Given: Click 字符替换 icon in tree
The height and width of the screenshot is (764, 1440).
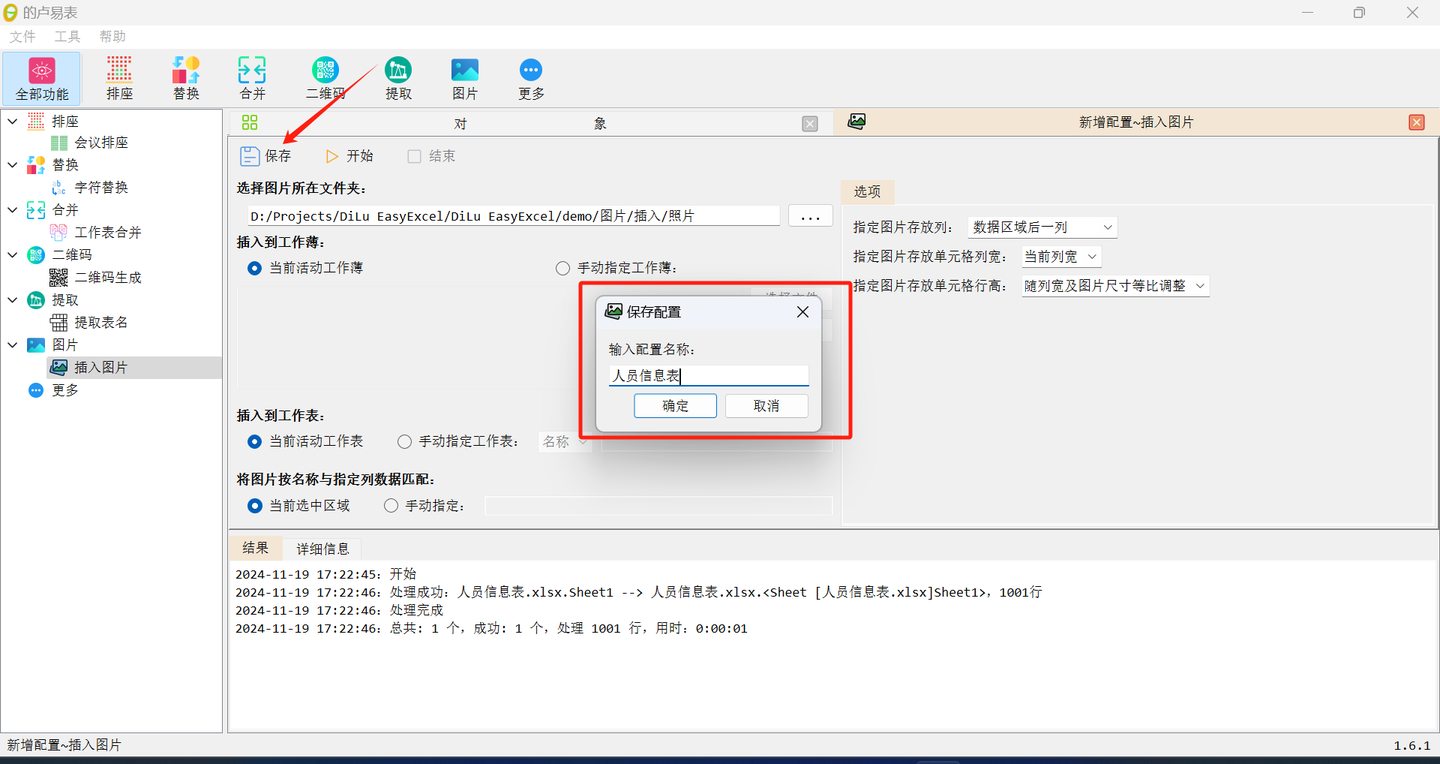Looking at the screenshot, I should coord(60,187).
